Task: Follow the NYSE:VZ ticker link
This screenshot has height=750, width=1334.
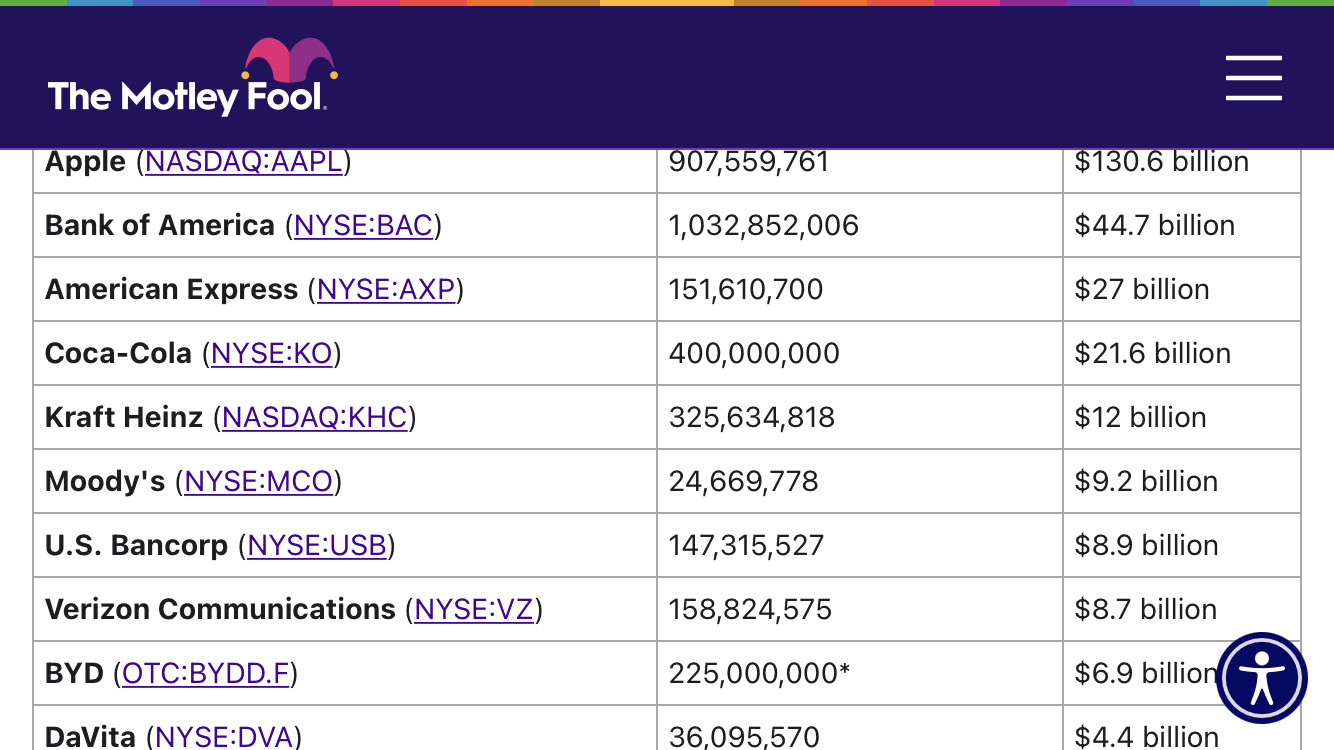Action: click(x=473, y=610)
